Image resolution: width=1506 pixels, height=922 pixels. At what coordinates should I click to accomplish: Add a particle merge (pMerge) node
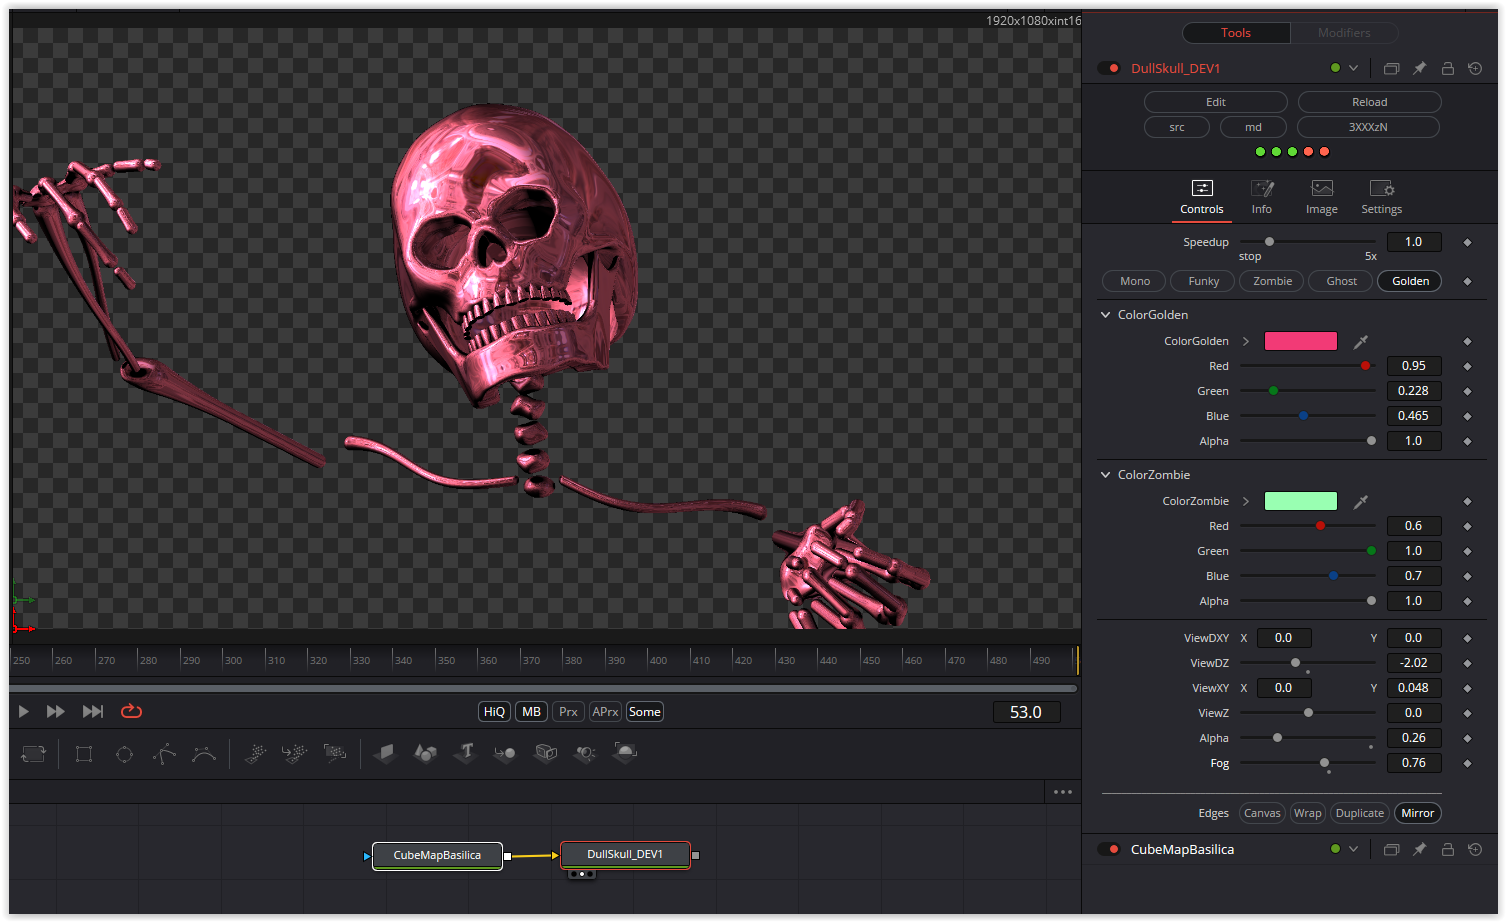click(294, 753)
